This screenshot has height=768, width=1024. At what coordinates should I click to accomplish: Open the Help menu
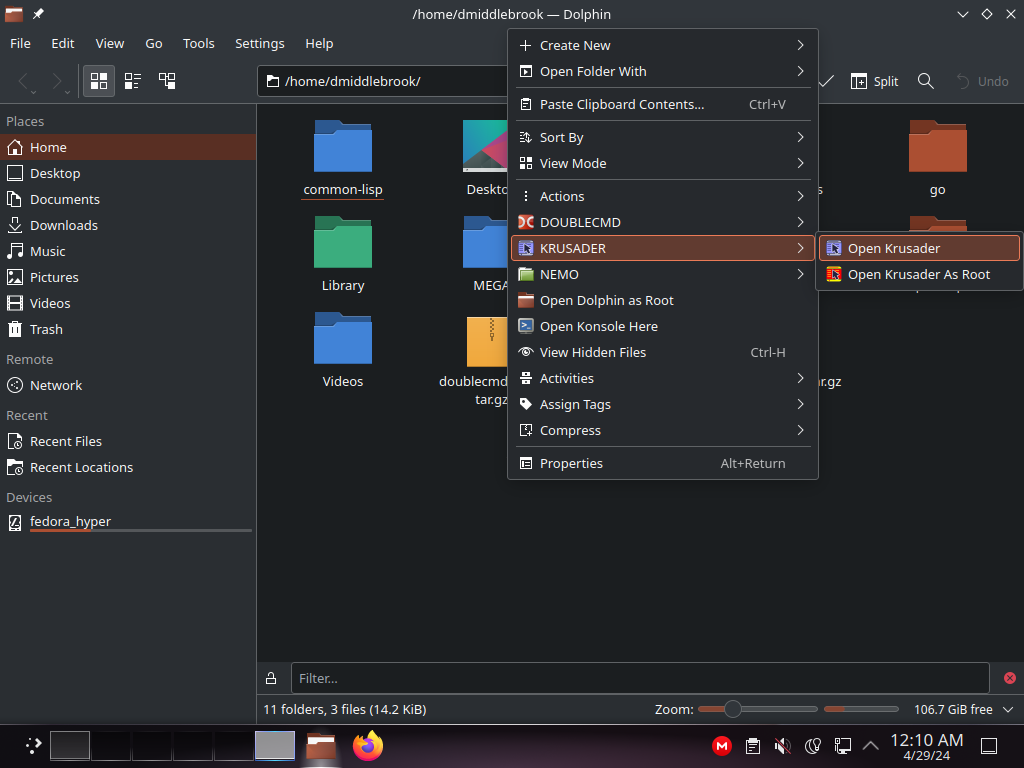click(319, 43)
